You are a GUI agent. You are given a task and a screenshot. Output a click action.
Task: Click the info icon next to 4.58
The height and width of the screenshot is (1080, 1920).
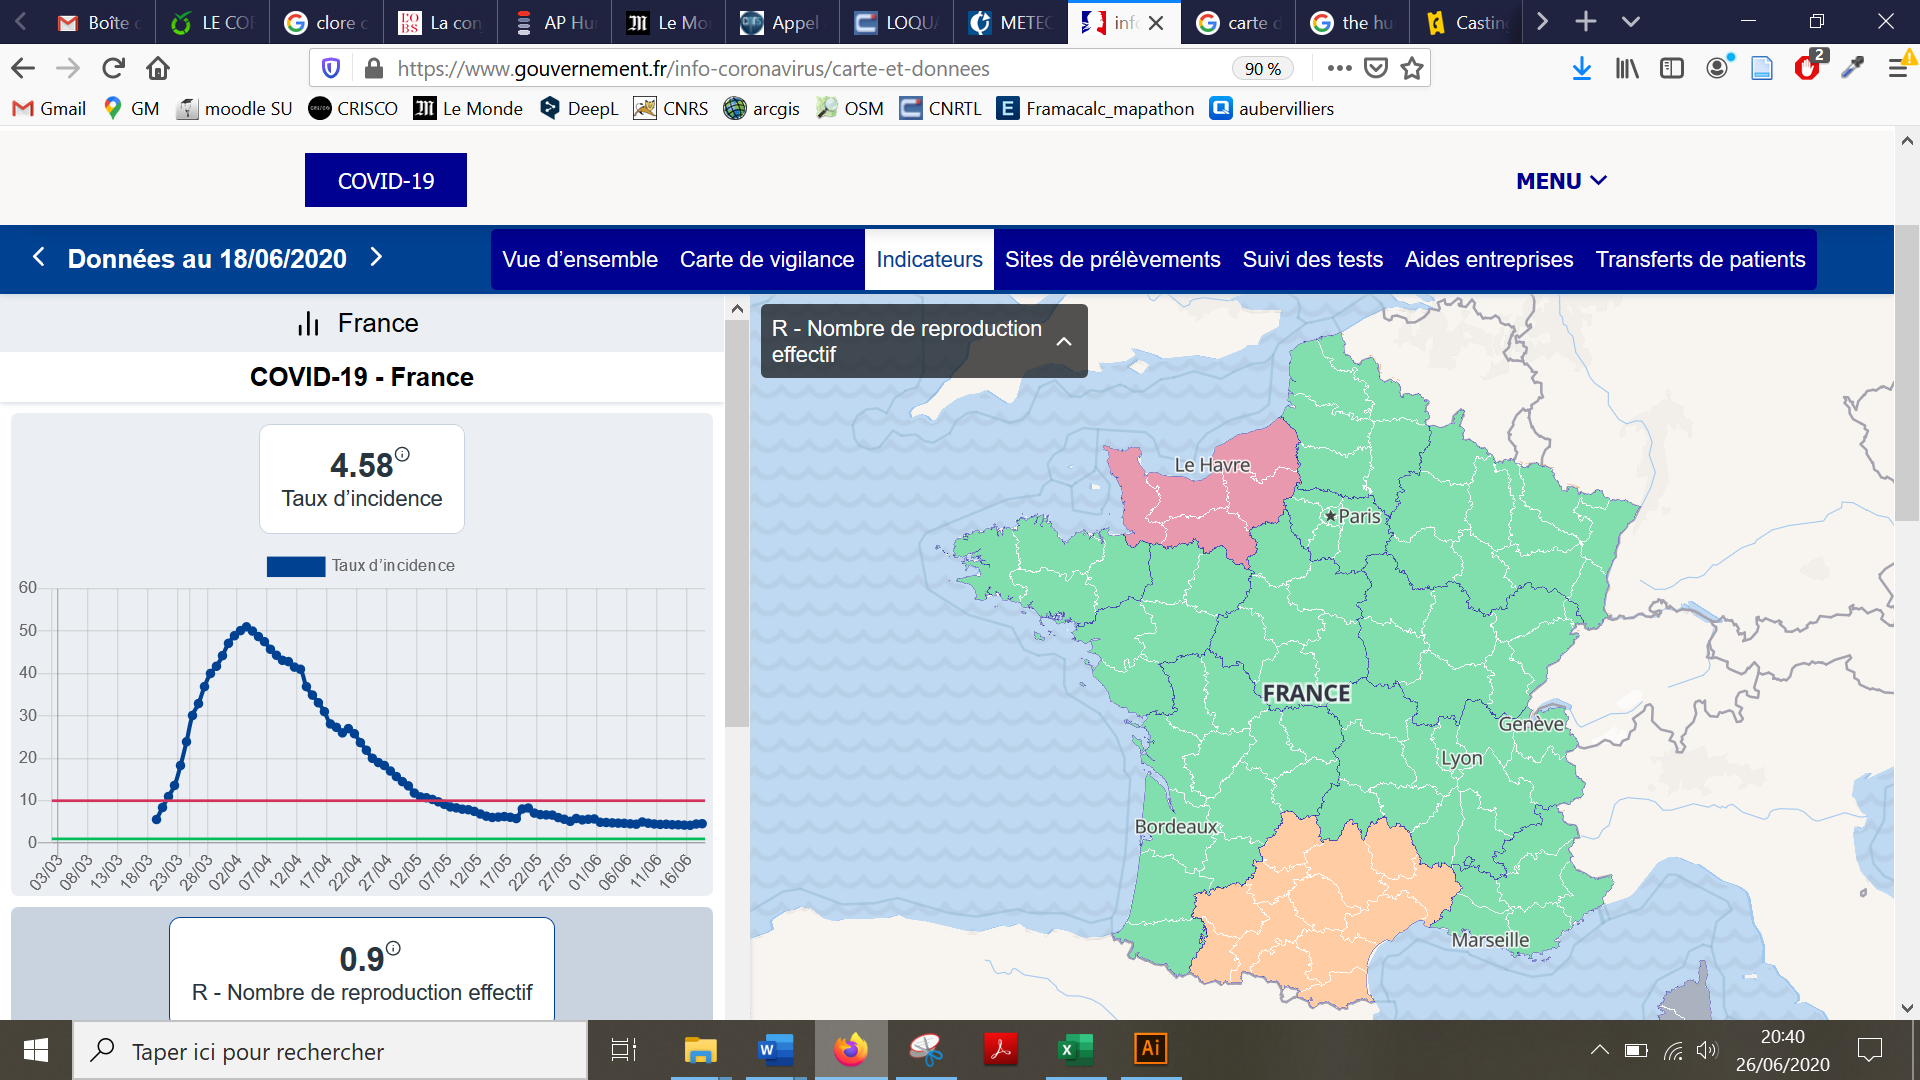point(402,454)
